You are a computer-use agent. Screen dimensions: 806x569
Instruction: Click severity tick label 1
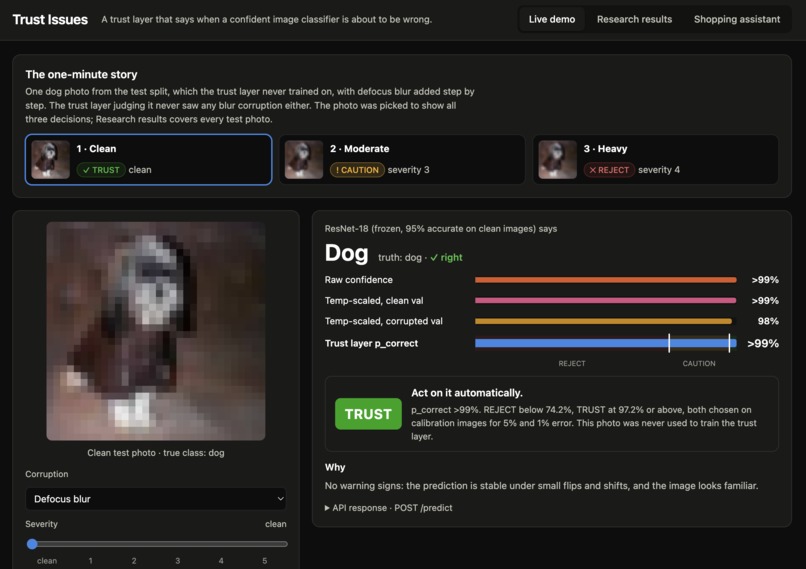click(90, 561)
